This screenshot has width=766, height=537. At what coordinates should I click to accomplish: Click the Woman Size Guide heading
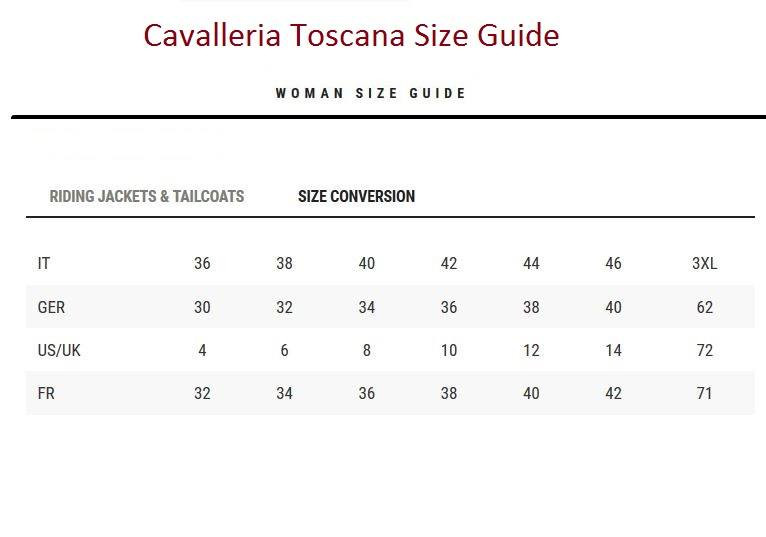(371, 94)
